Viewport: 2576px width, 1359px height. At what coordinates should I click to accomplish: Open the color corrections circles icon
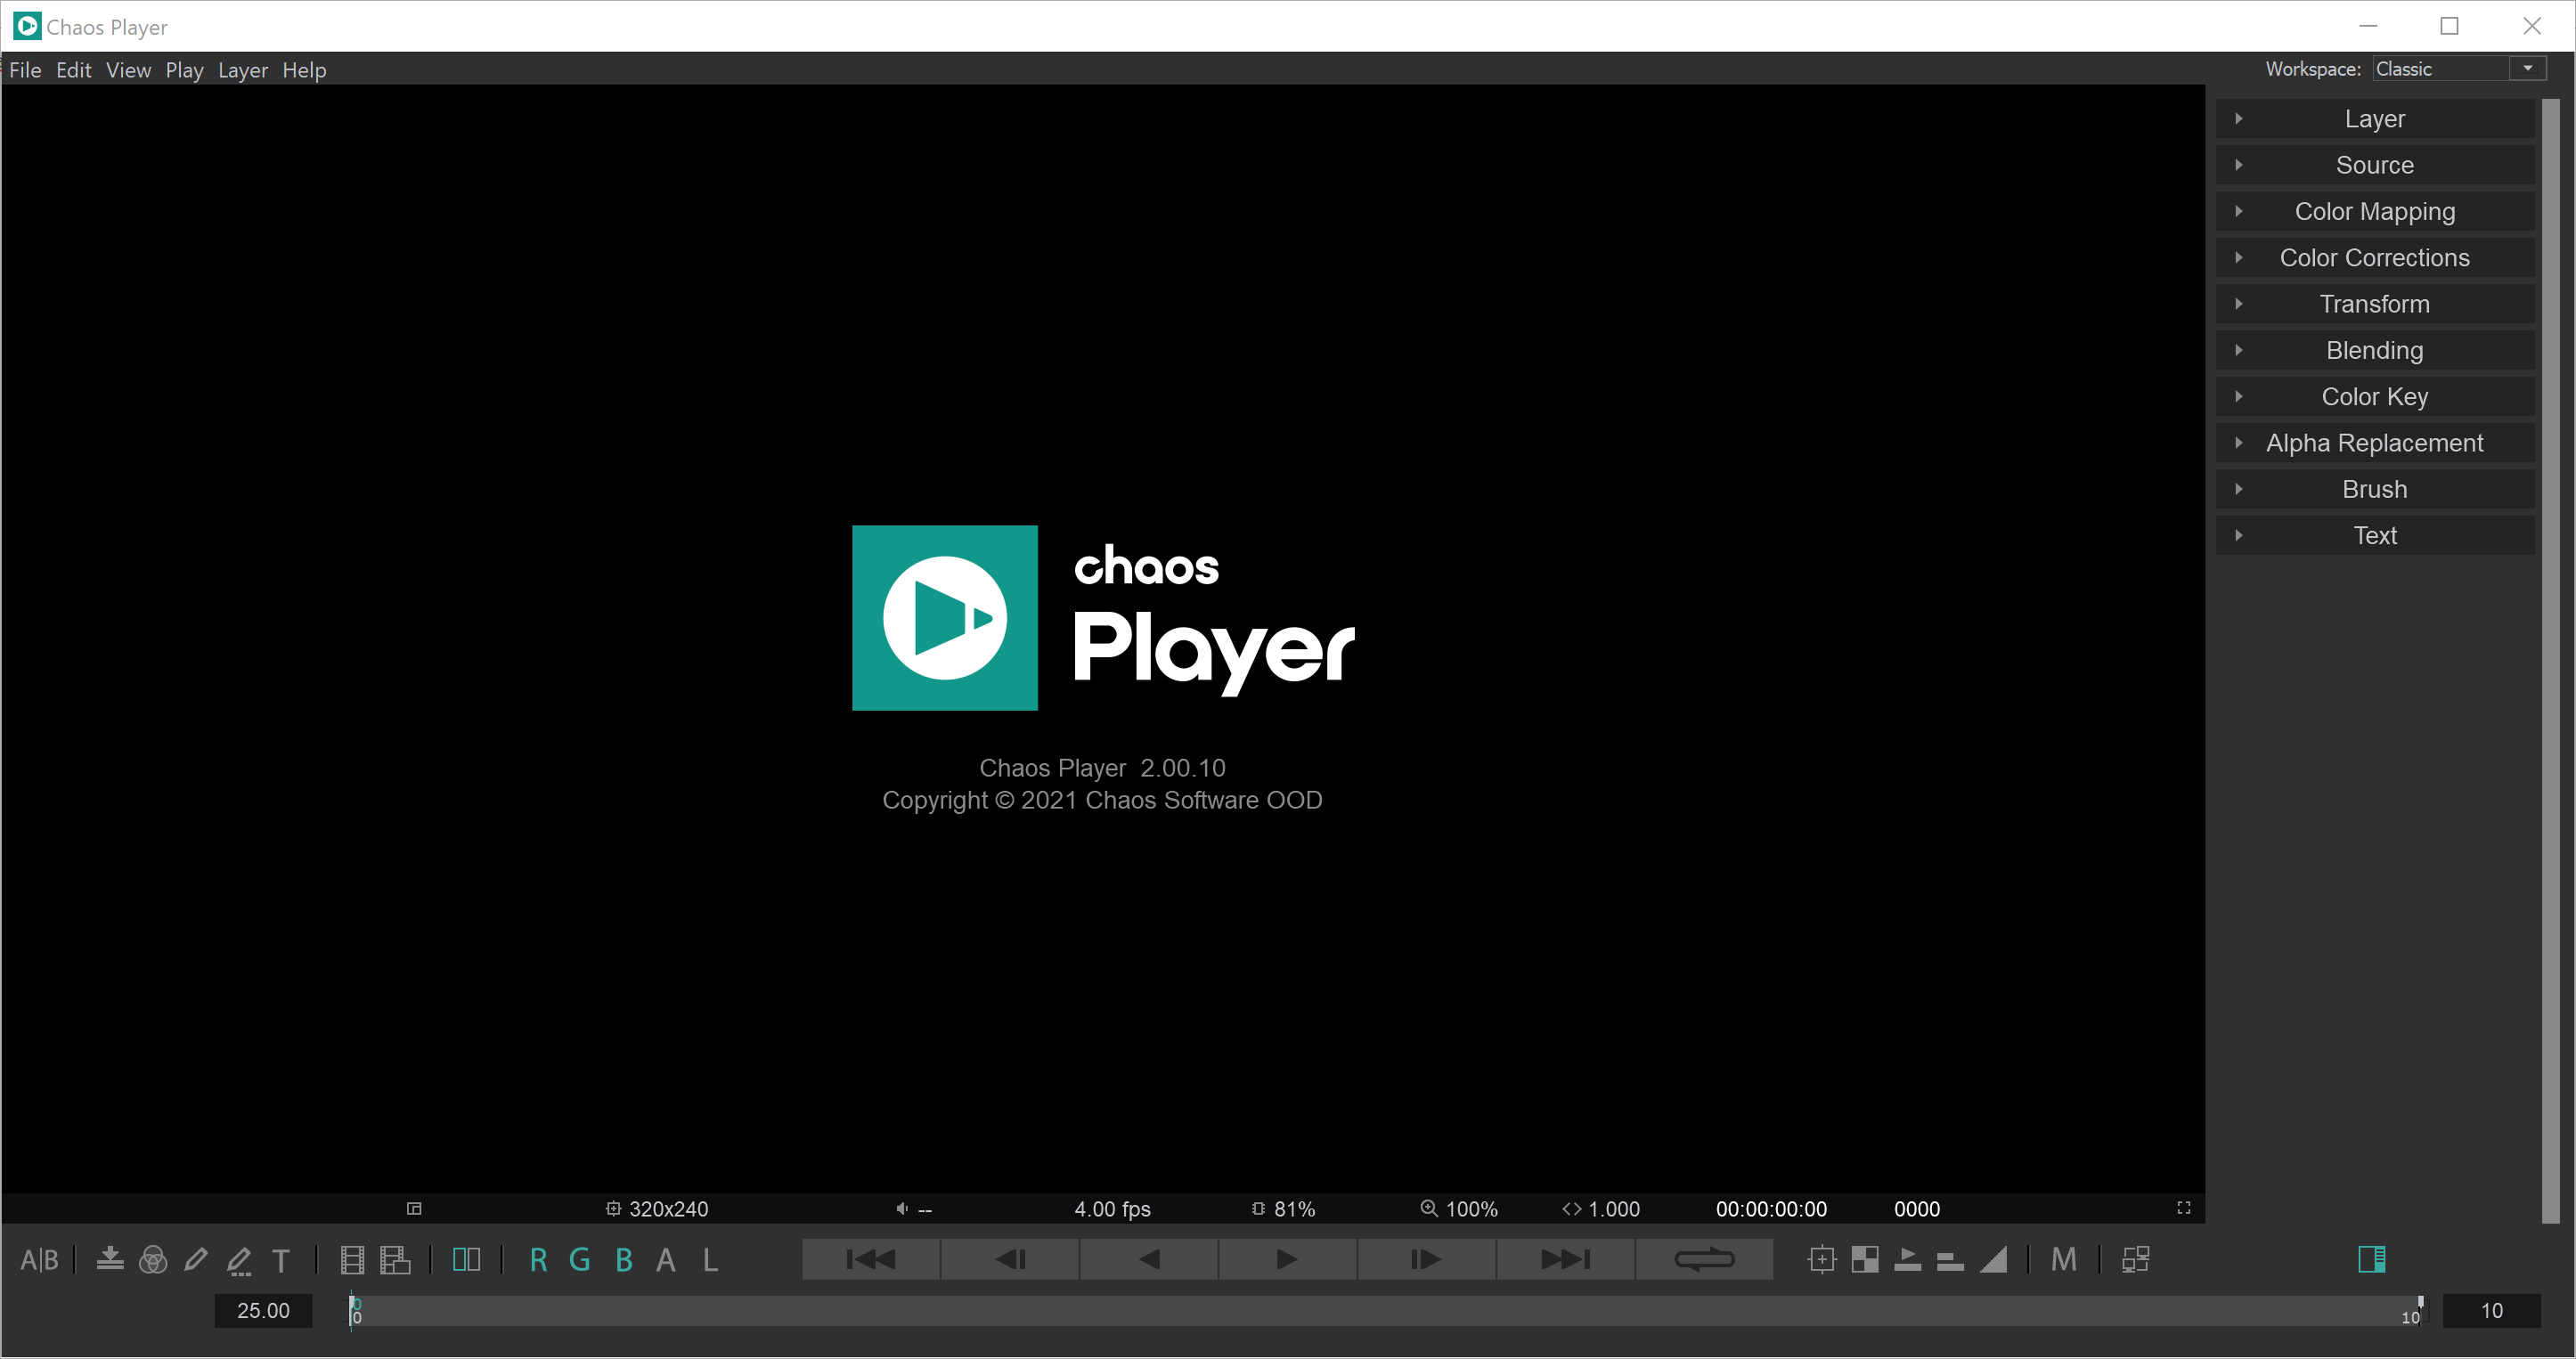153,1260
